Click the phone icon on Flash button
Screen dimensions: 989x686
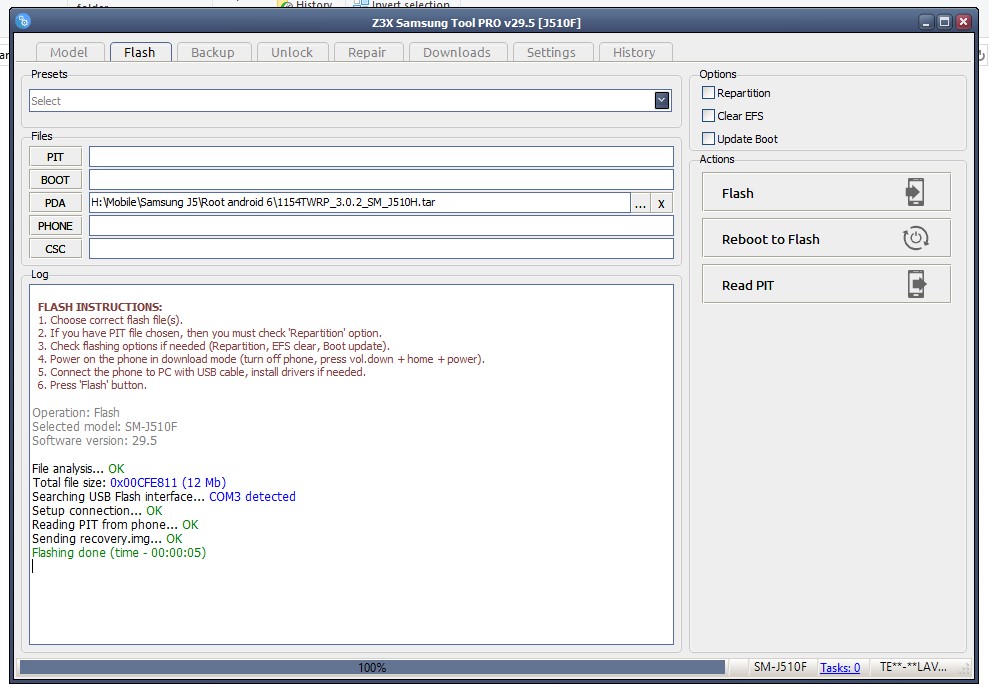click(915, 192)
